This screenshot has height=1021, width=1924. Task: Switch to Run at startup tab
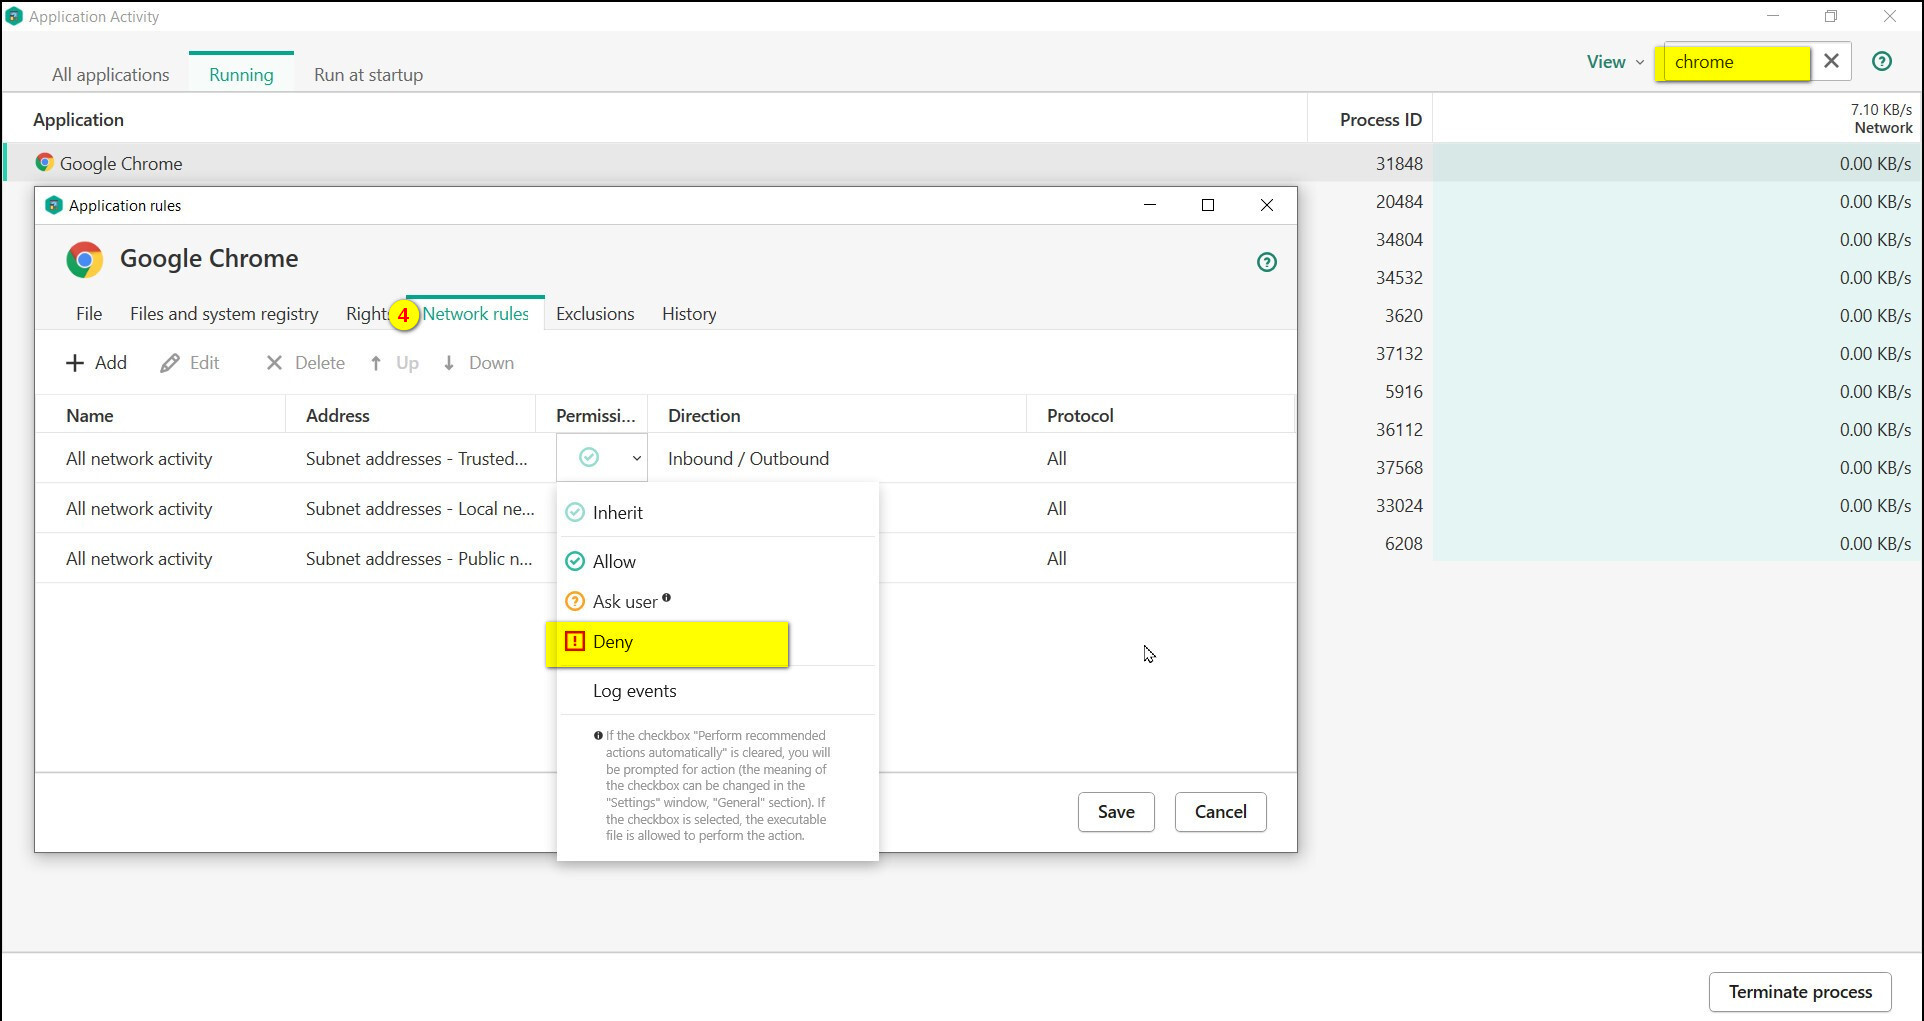pos(368,75)
